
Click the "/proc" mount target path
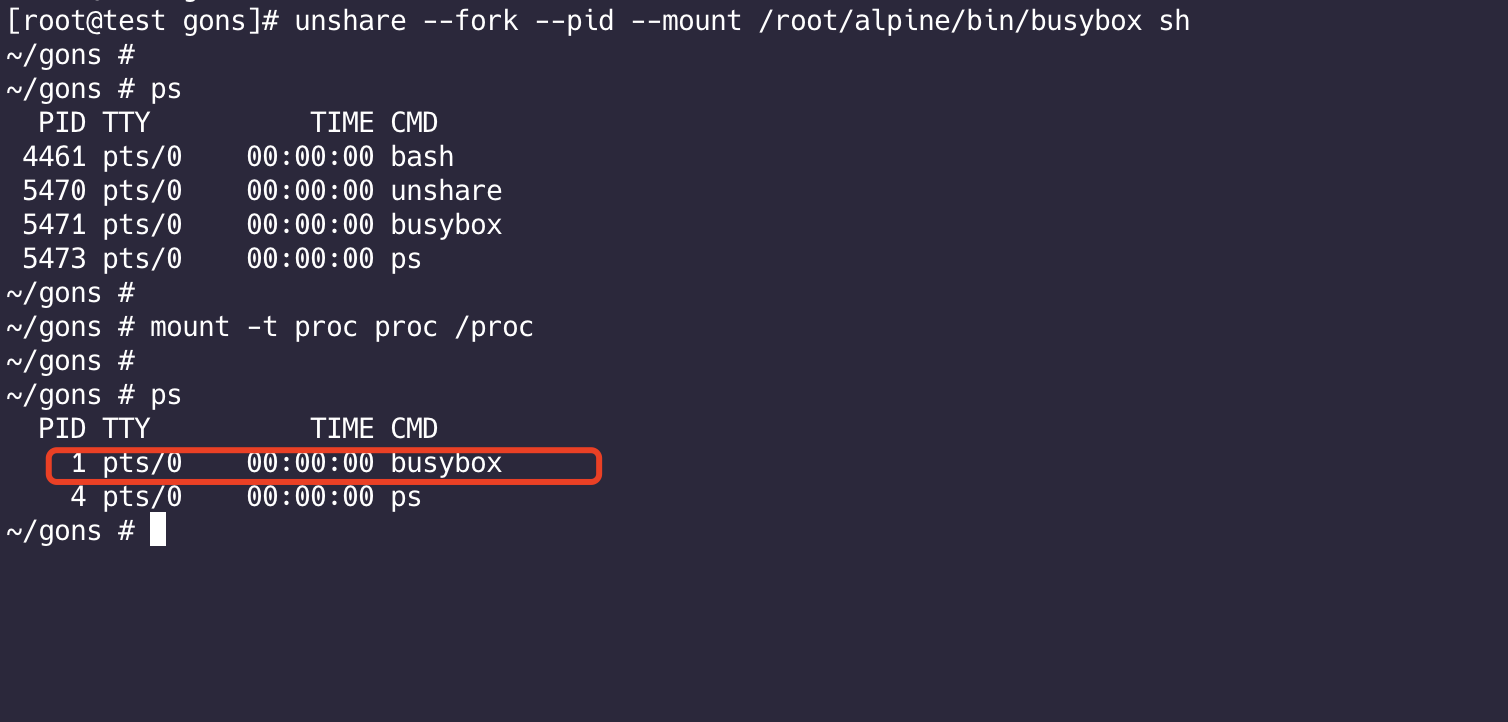click(494, 327)
